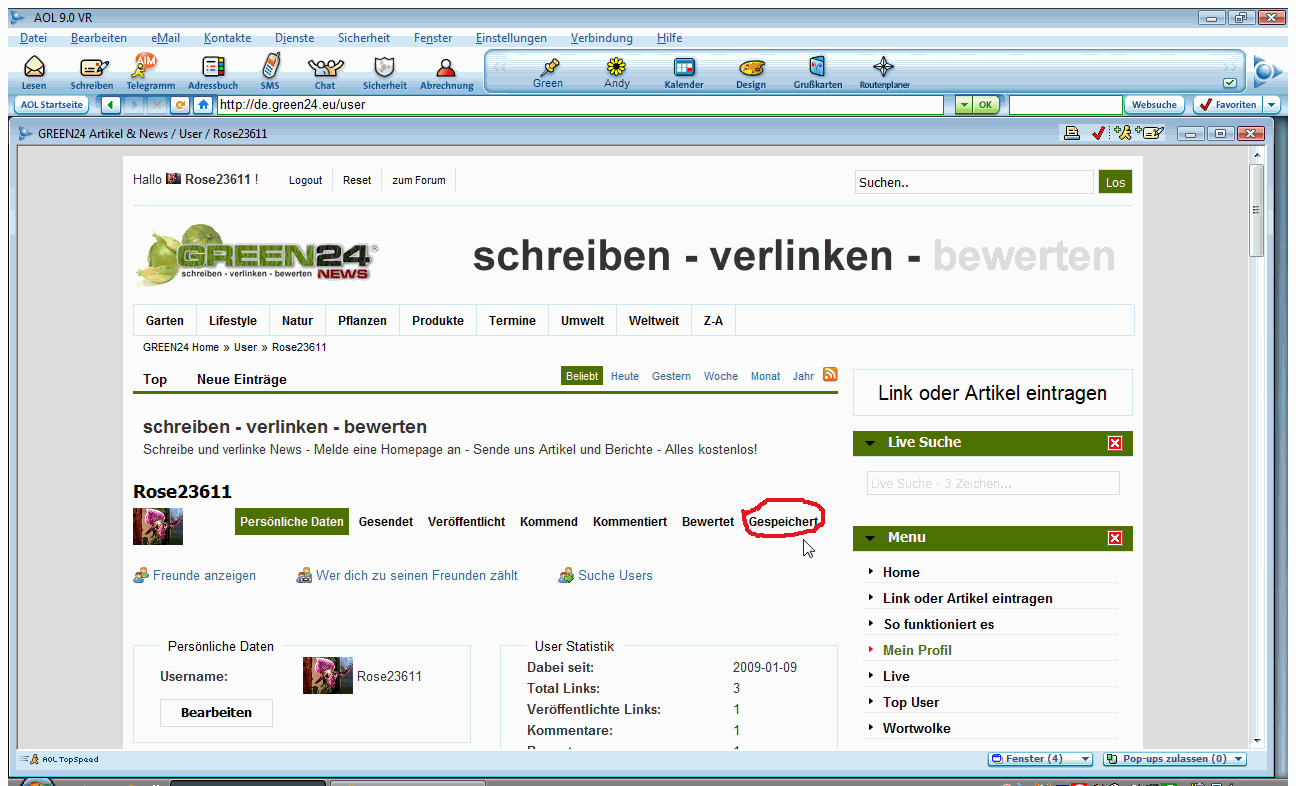Click the Live Suche input field
1296x786 pixels.
pos(992,484)
